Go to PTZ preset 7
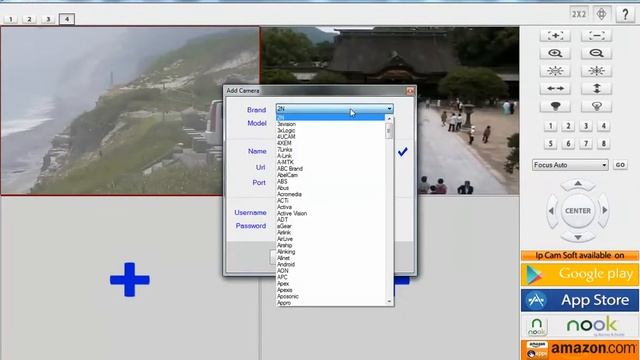The image size is (640, 360). (x=586, y=144)
